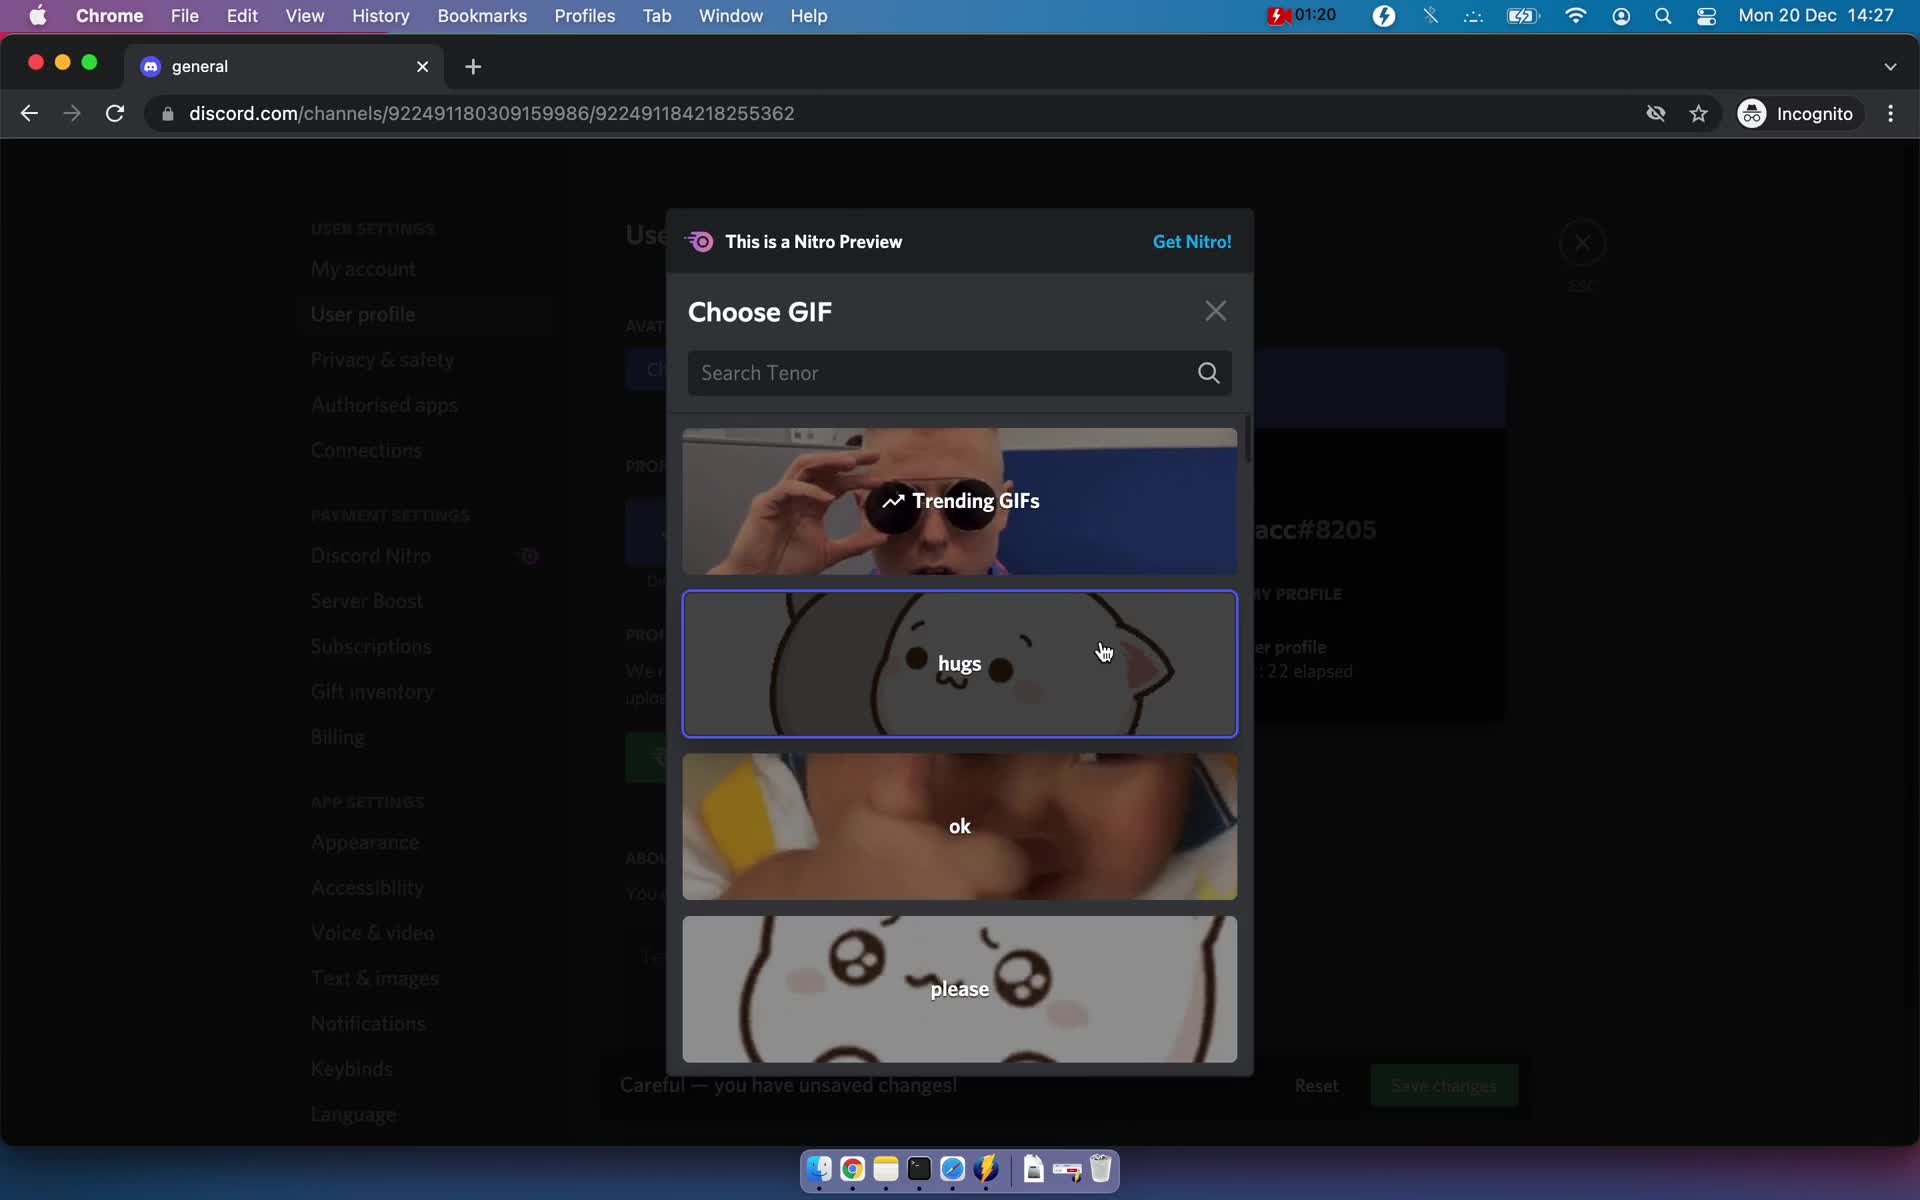Click the date and time display

pyautogui.click(x=1816, y=16)
